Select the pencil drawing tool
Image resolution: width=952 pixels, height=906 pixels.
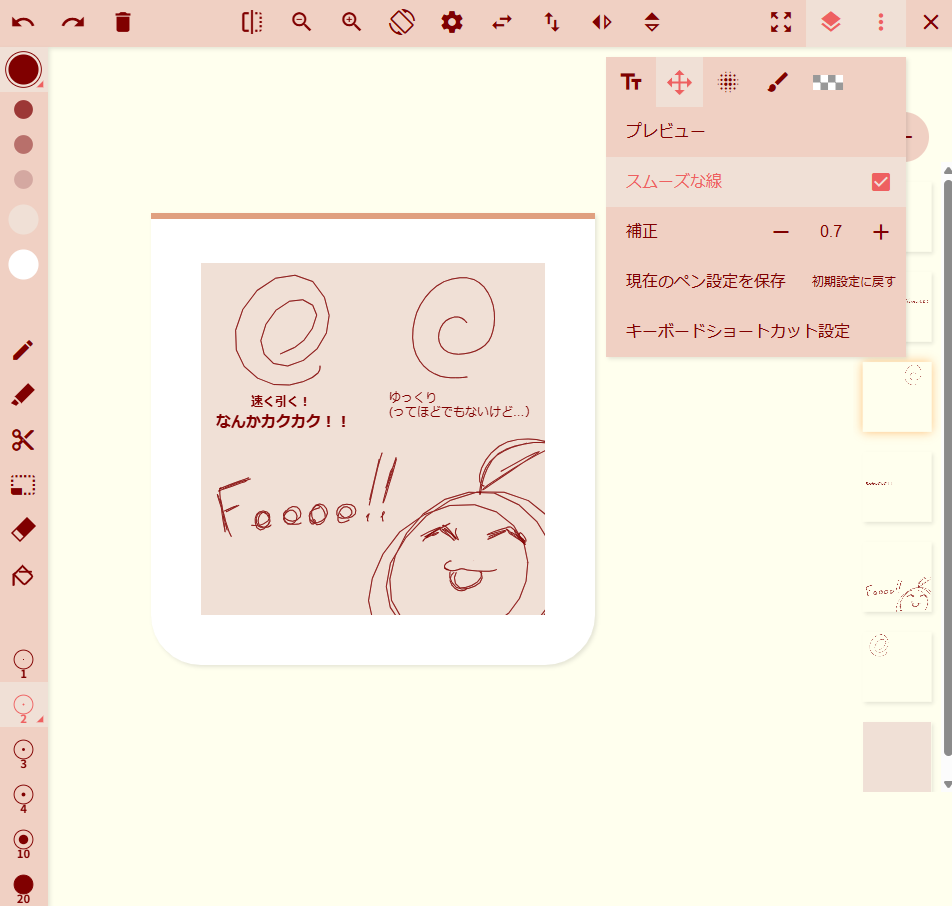coord(23,350)
